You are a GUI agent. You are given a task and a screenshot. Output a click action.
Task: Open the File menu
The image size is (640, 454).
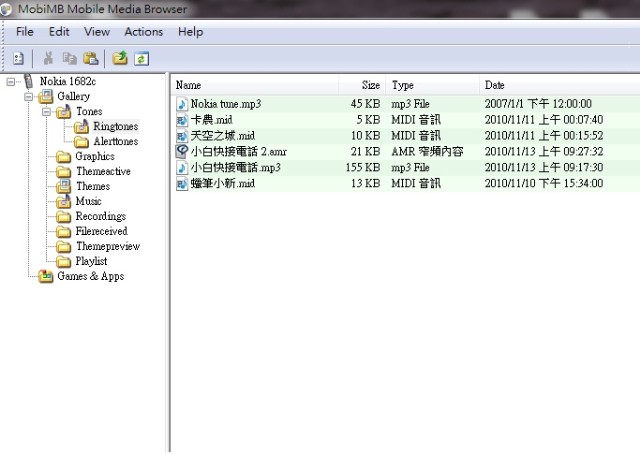click(25, 31)
